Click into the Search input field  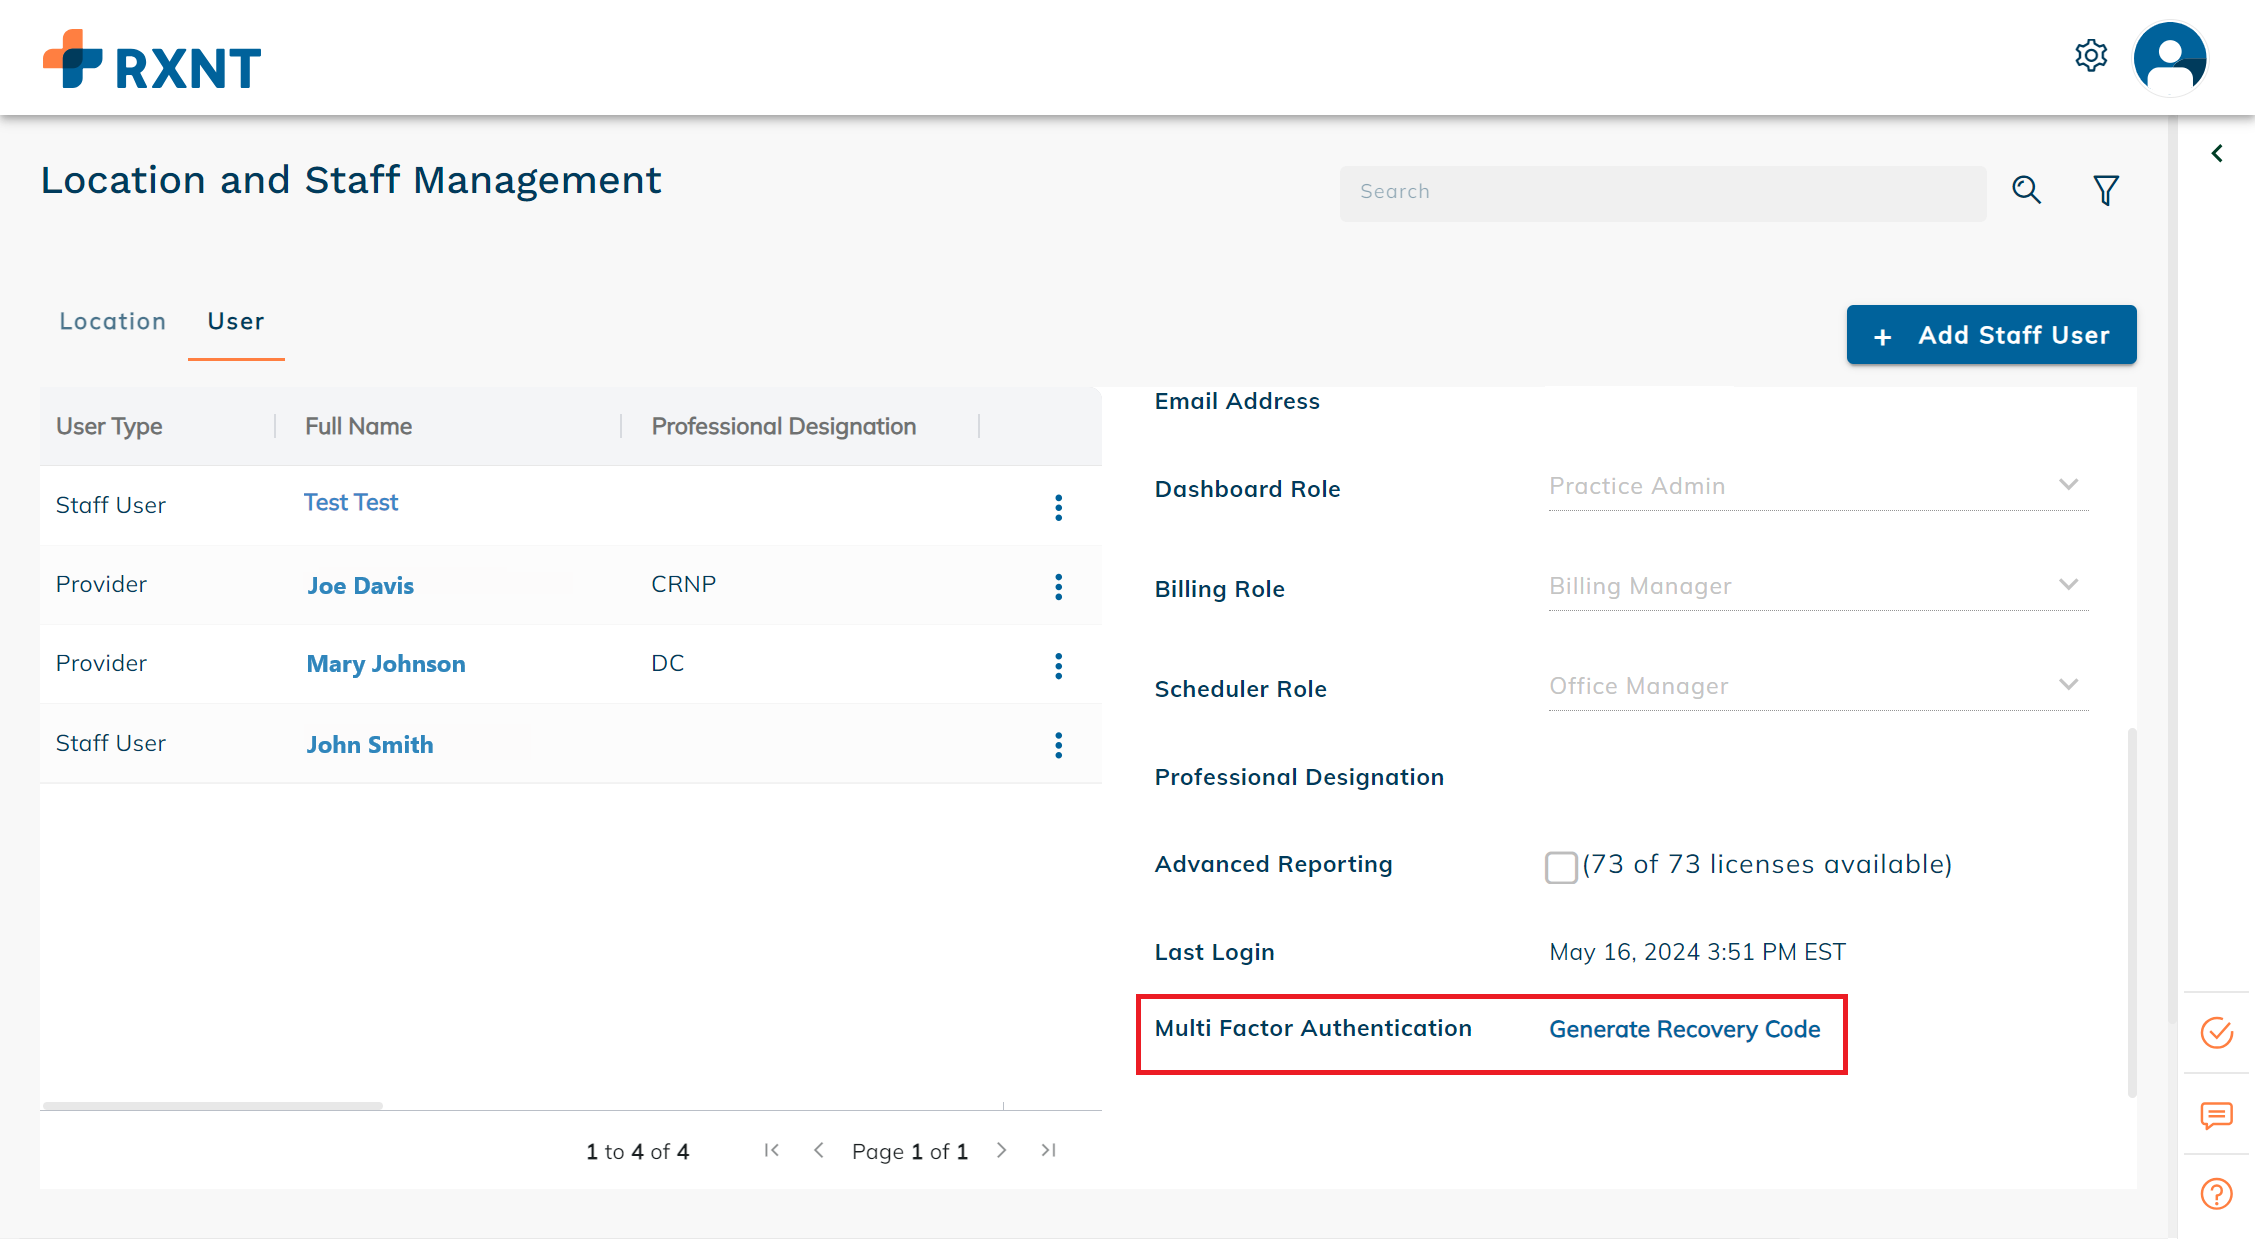click(1662, 192)
